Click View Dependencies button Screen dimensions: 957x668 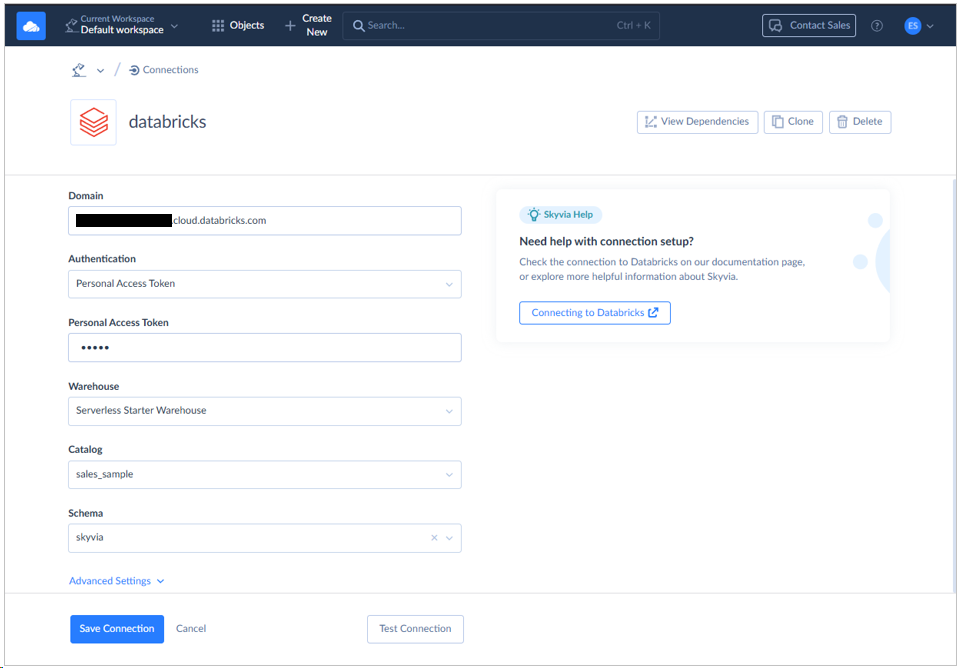(x=698, y=122)
